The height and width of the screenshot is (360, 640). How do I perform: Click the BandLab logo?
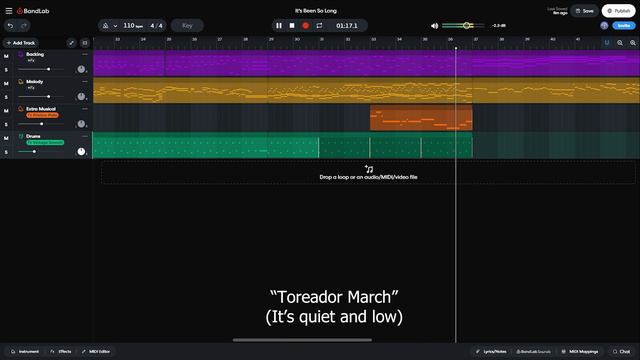pyautogui.click(x=33, y=11)
